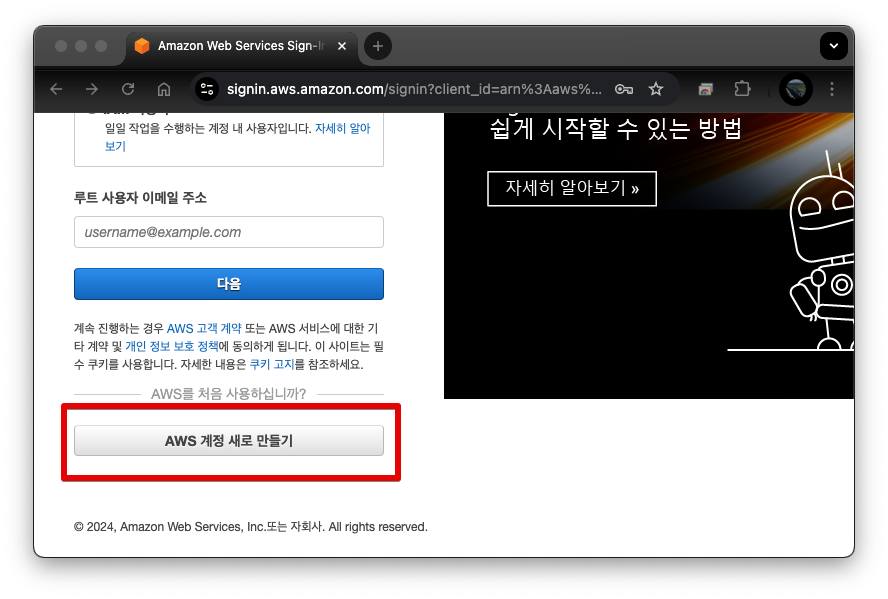The height and width of the screenshot is (599, 888).
Task: Select the Amazon Web Services Sign-In tab
Action: tap(240, 46)
